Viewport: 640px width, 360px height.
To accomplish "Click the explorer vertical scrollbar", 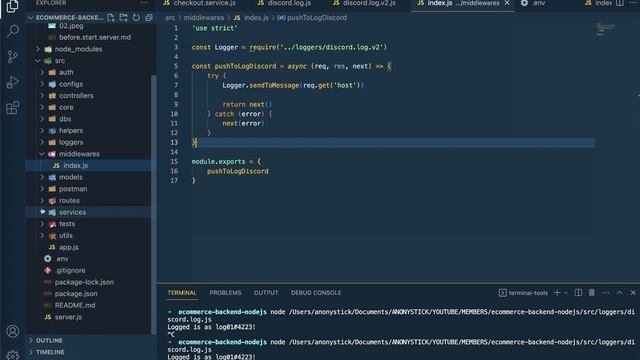I will (153, 204).
